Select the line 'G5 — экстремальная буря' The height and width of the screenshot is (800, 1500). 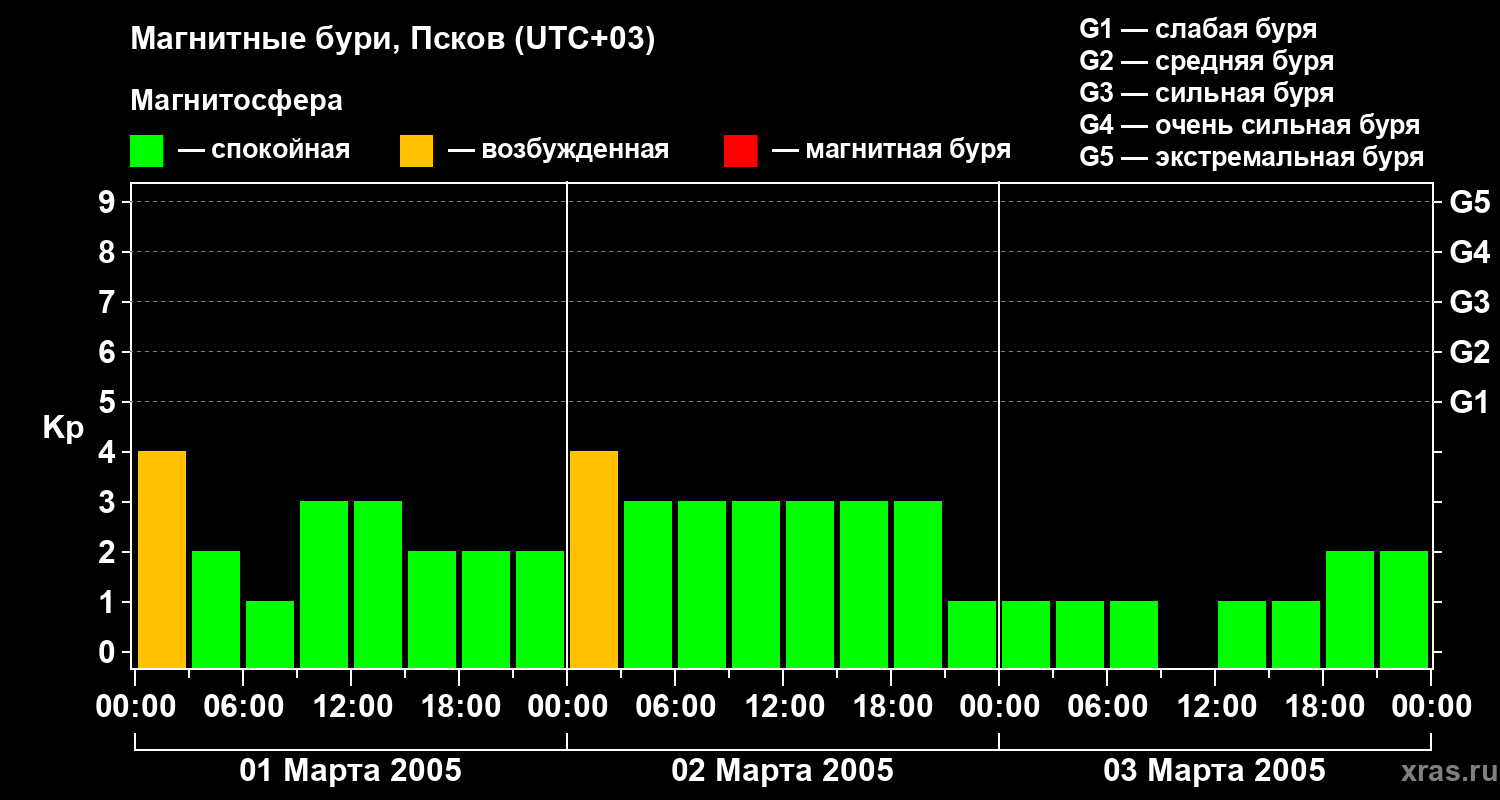[x=1252, y=157]
